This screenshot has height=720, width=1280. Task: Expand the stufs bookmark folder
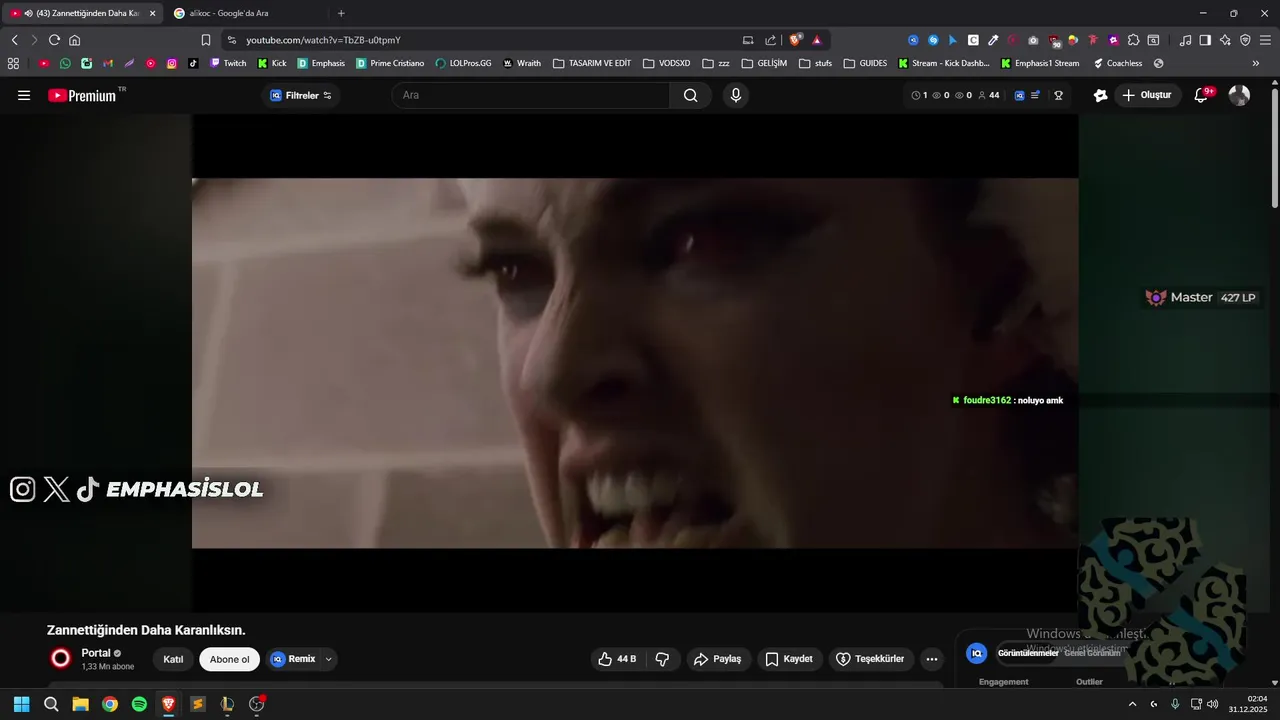pyautogui.click(x=815, y=63)
